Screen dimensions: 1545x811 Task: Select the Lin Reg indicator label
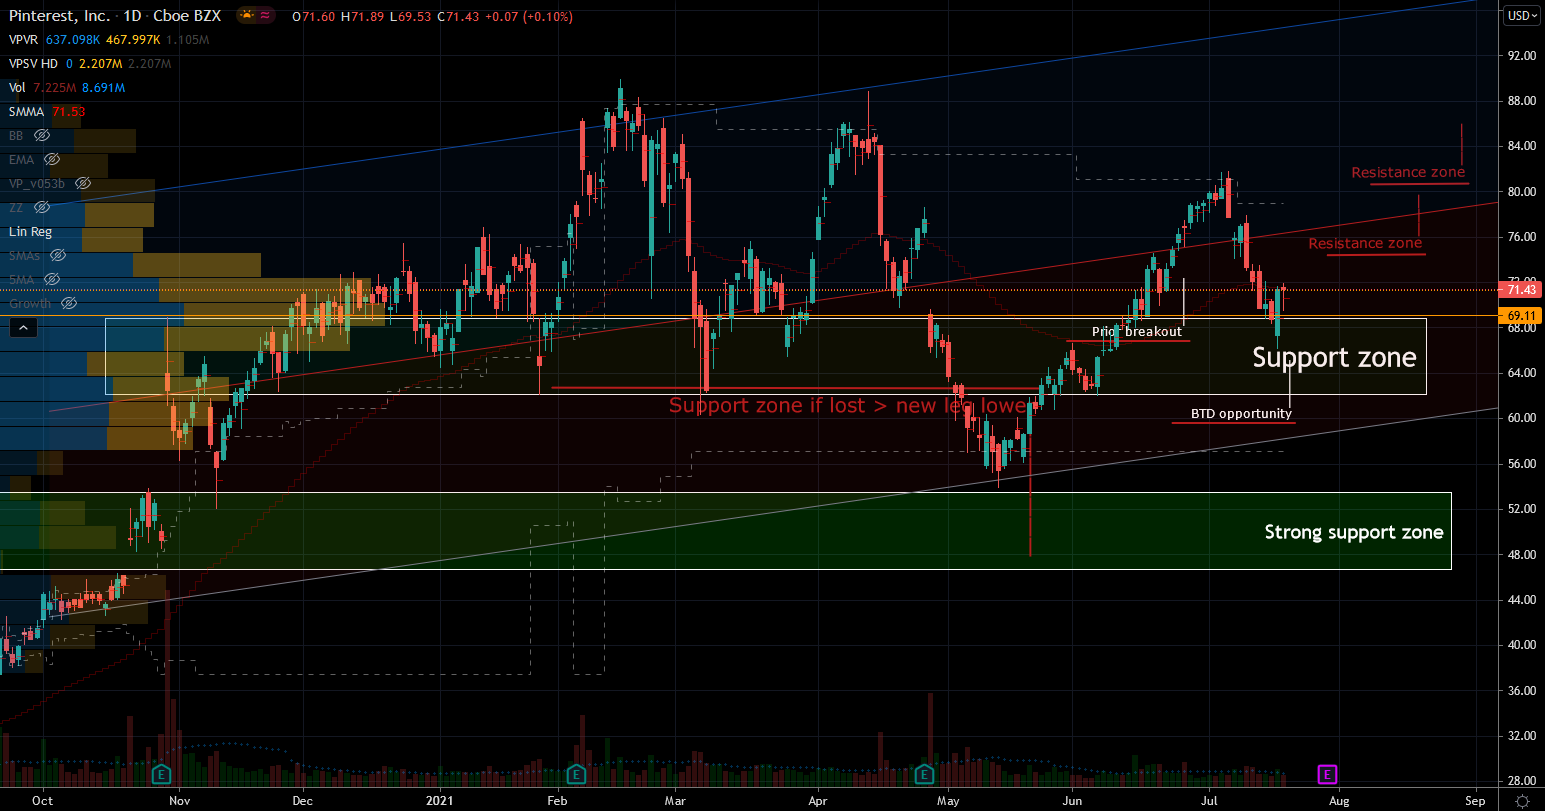point(30,231)
